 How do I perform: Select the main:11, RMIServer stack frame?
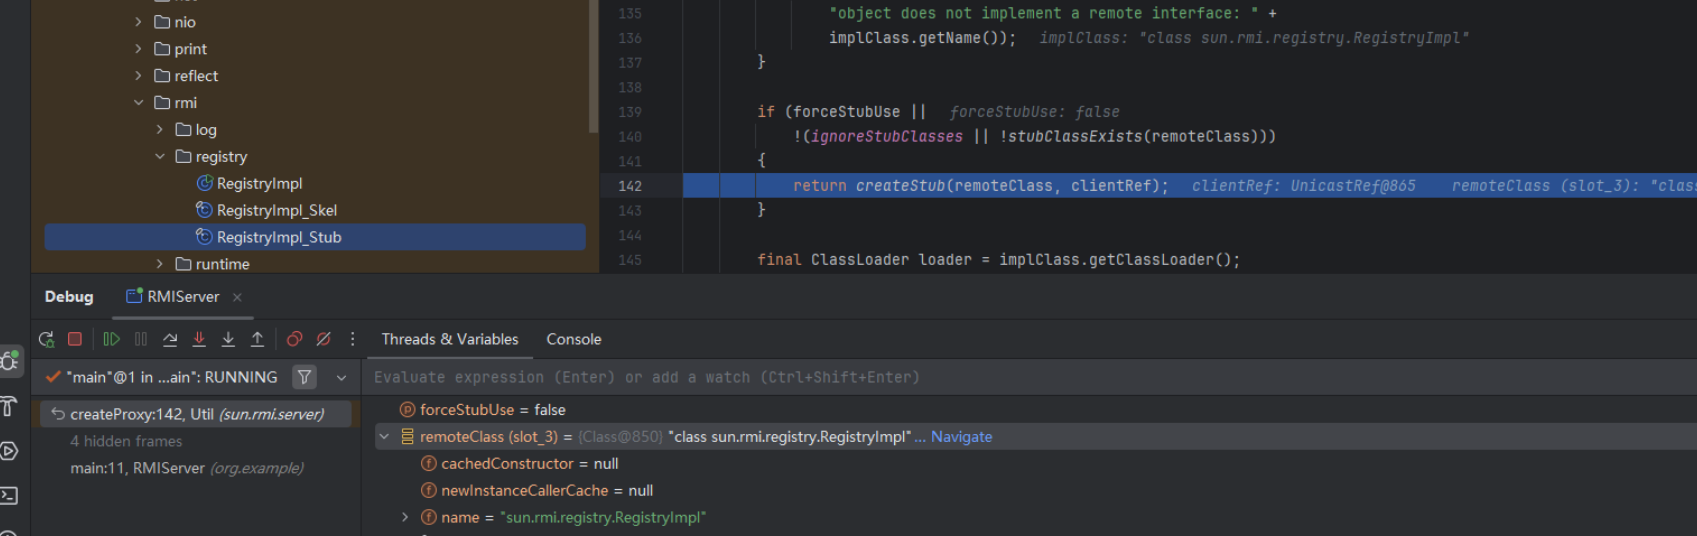click(x=186, y=468)
